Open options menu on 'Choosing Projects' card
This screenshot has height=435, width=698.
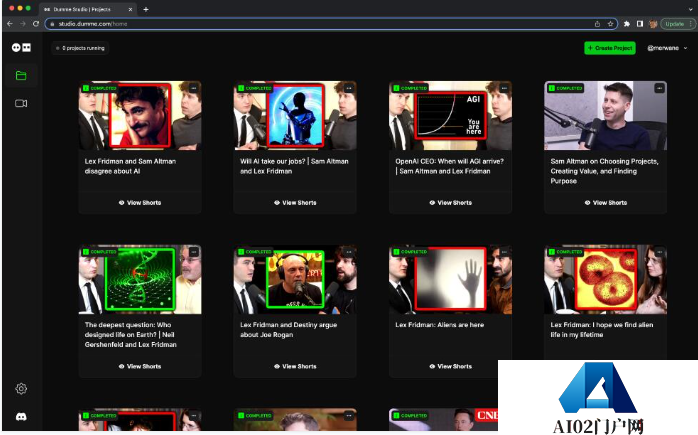(x=659, y=88)
